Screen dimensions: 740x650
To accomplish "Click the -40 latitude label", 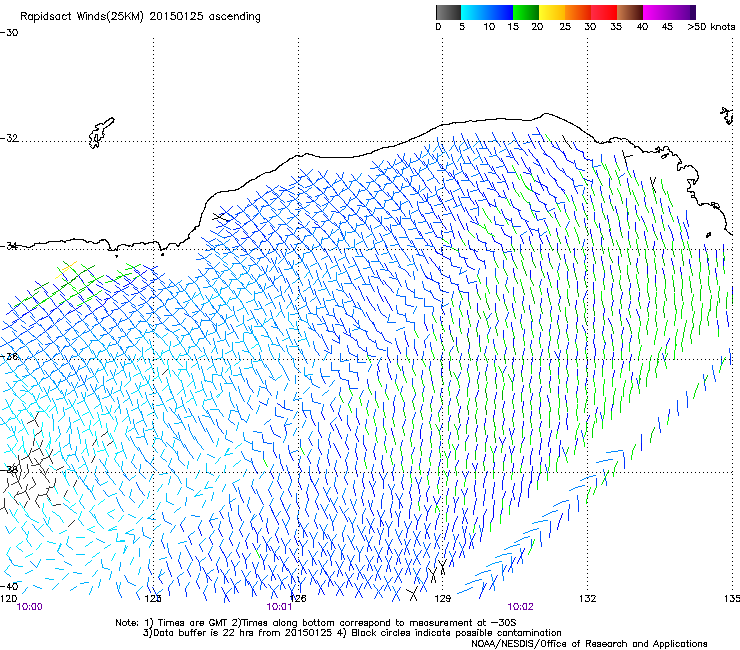I will pos(9,586).
